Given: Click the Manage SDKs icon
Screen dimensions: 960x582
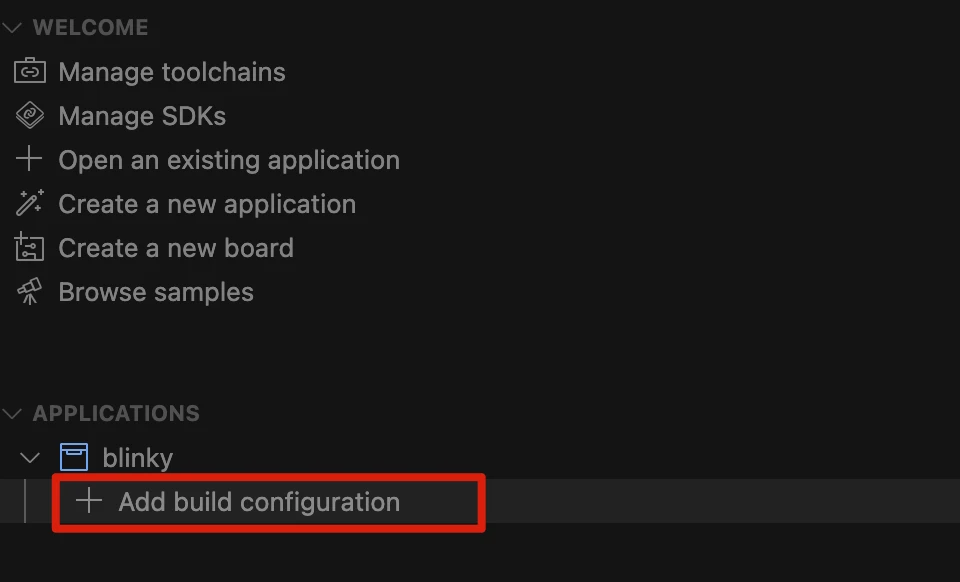Looking at the screenshot, I should [29, 115].
